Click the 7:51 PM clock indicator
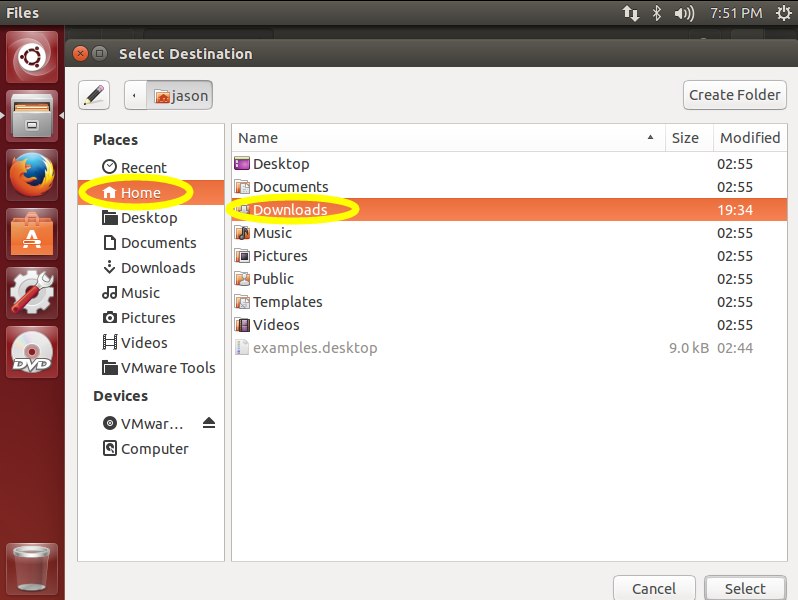Image resolution: width=798 pixels, height=600 pixels. (x=736, y=13)
